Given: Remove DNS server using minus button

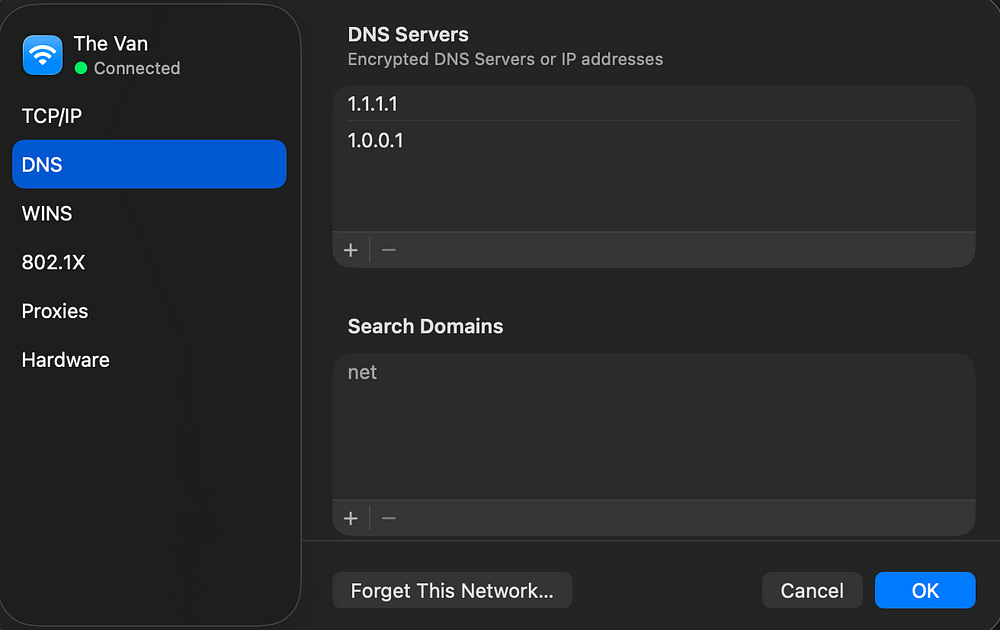Looking at the screenshot, I should click(x=389, y=250).
